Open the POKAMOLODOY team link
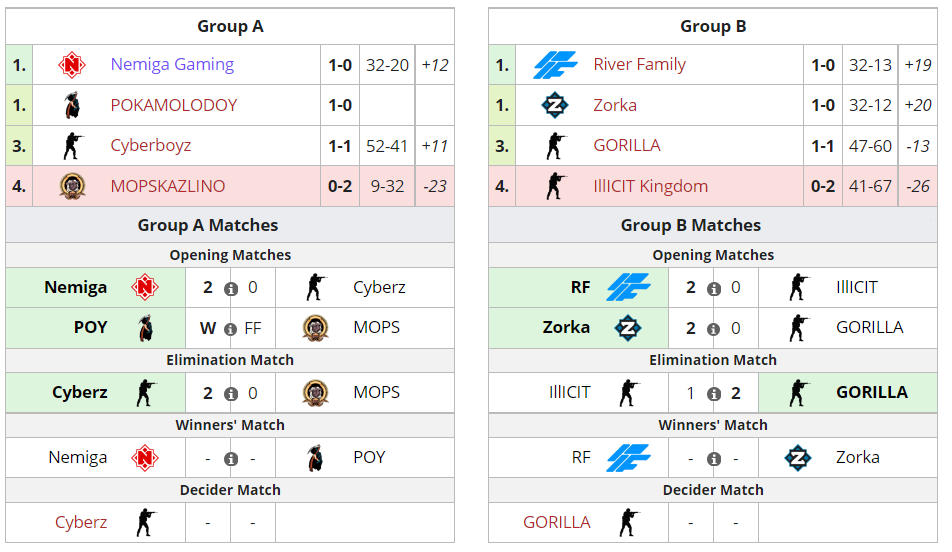Screen dimensions: 952x552 click(x=175, y=105)
